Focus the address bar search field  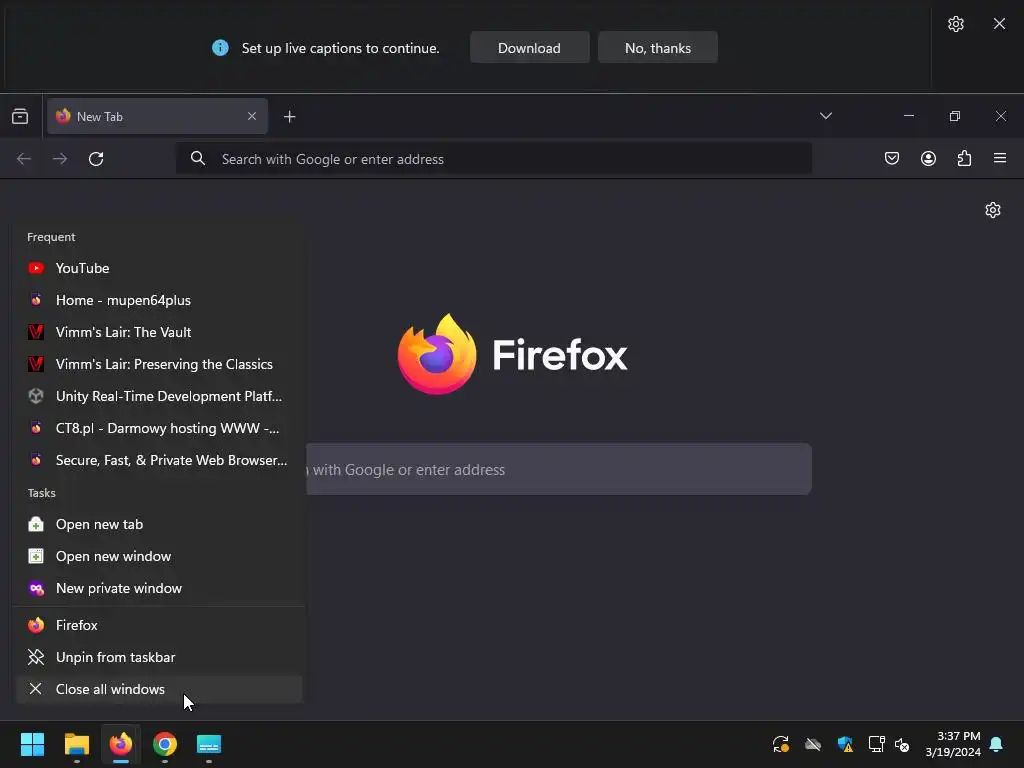pyautogui.click(x=494, y=159)
